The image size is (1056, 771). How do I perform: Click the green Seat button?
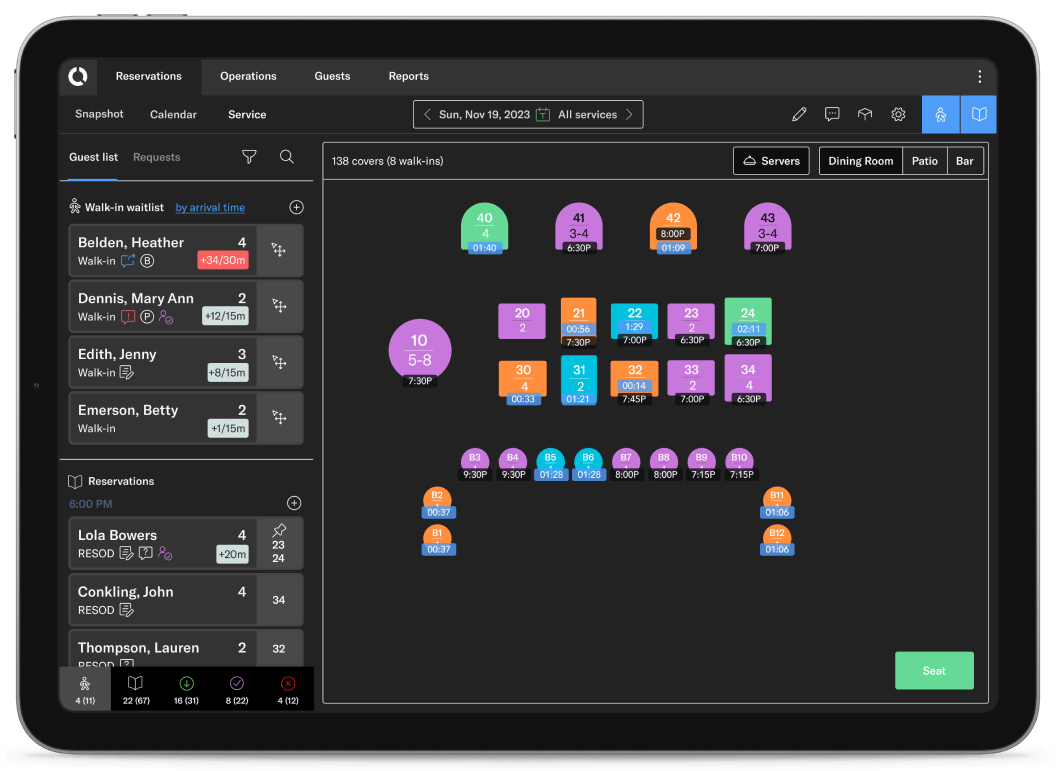934,671
